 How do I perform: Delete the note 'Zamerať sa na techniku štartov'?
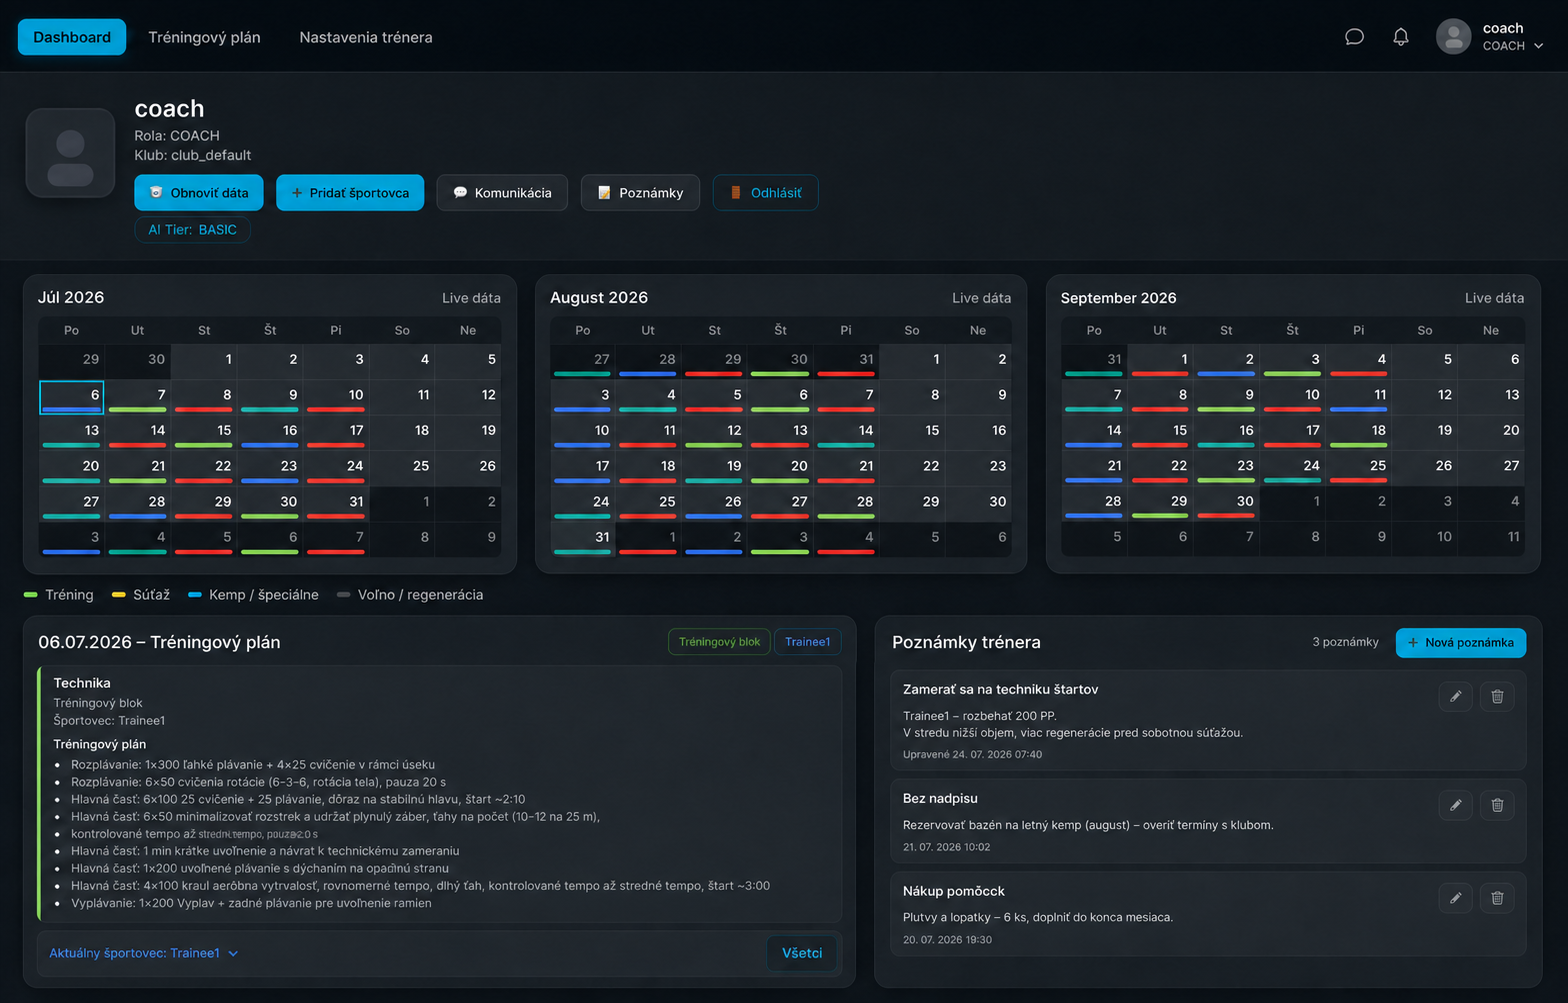click(1497, 696)
